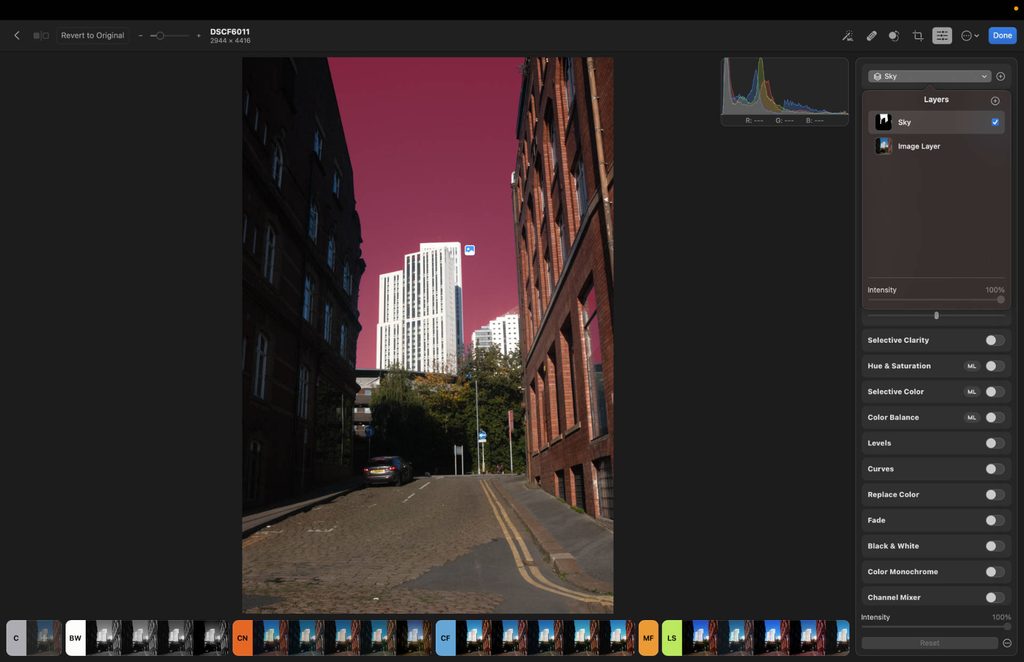Click the zoom out minus icon

140,36
